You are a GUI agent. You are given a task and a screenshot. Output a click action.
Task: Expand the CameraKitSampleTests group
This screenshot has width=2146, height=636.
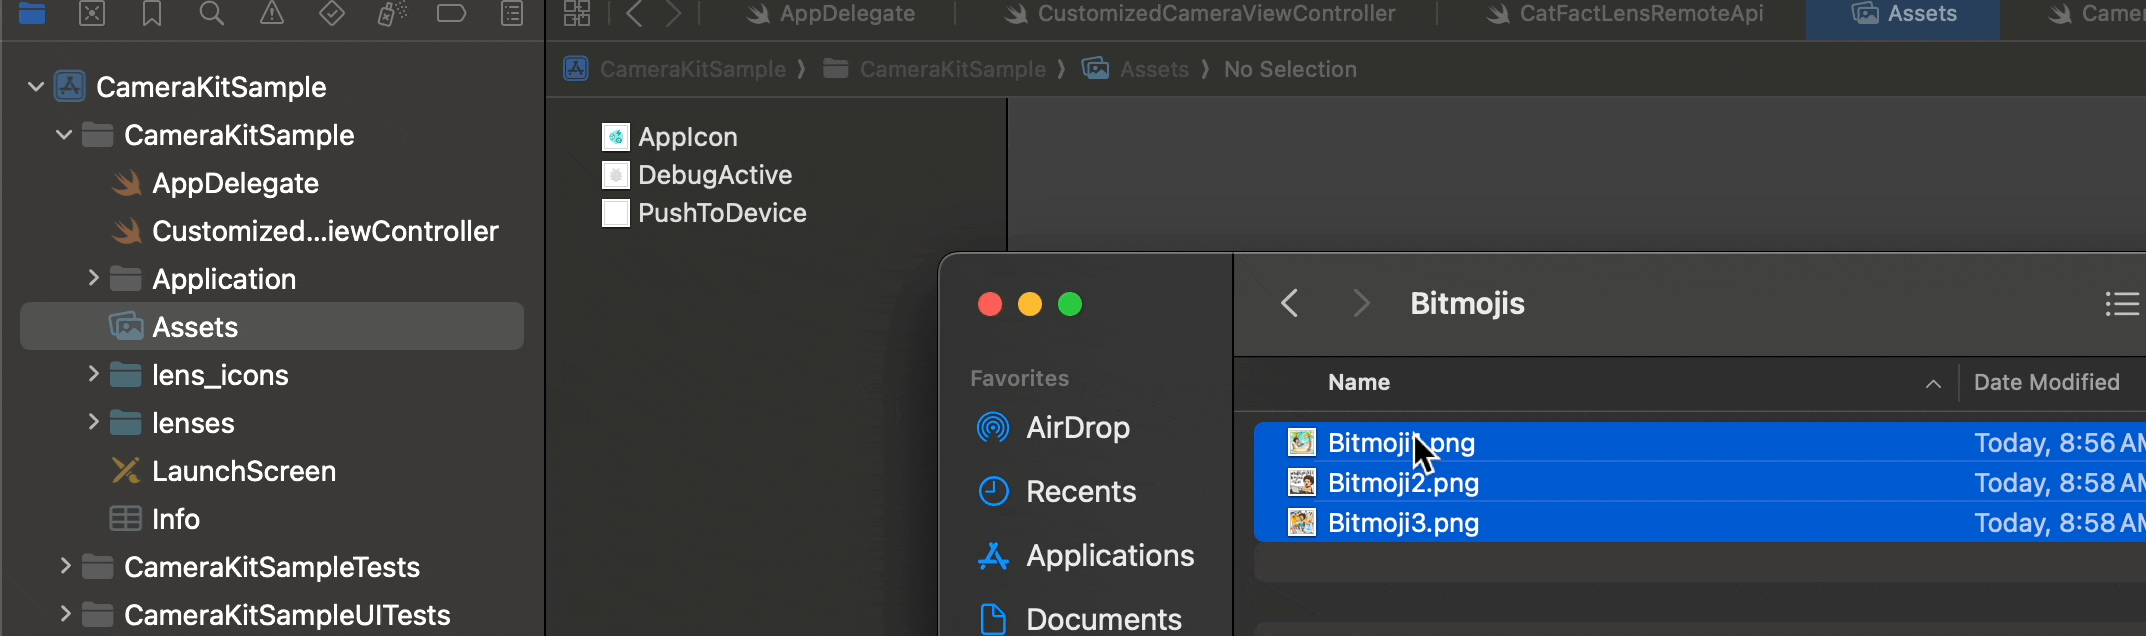coord(65,566)
